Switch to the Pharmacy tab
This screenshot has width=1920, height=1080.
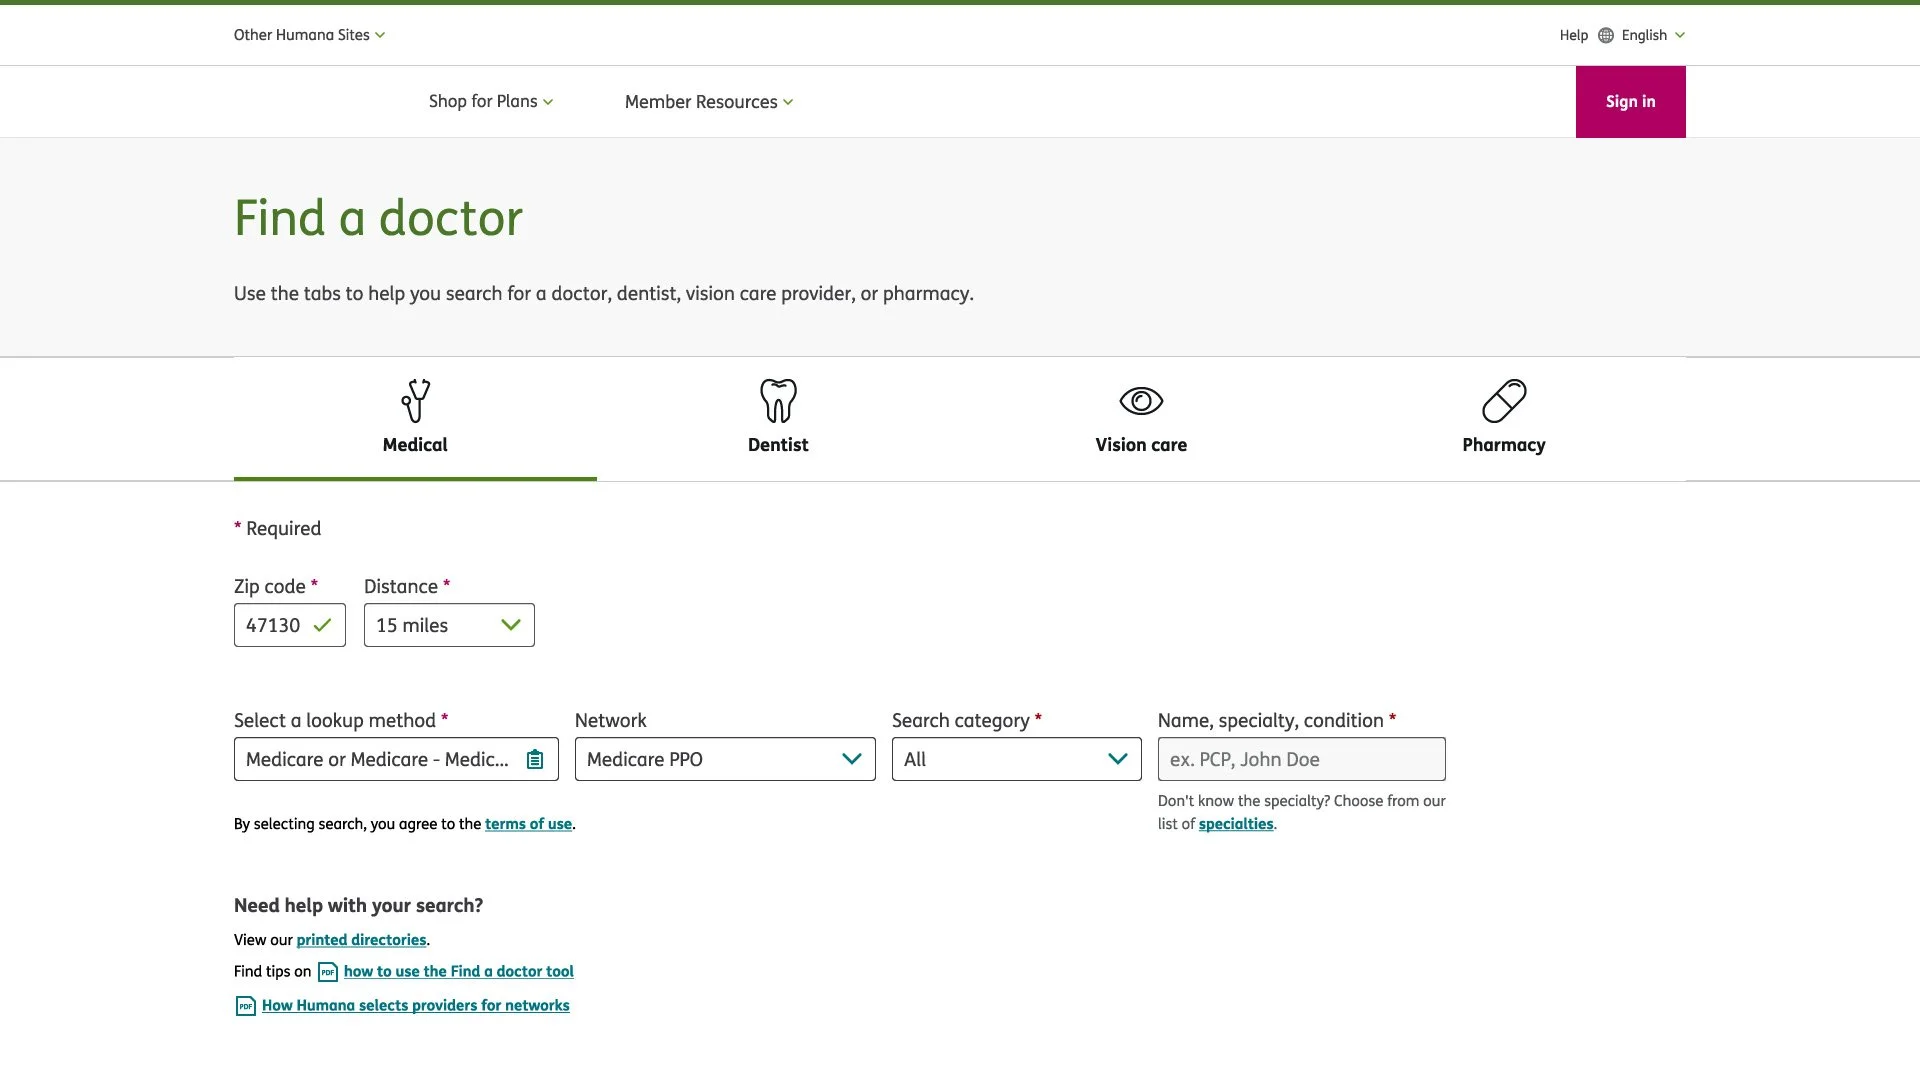(1504, 419)
